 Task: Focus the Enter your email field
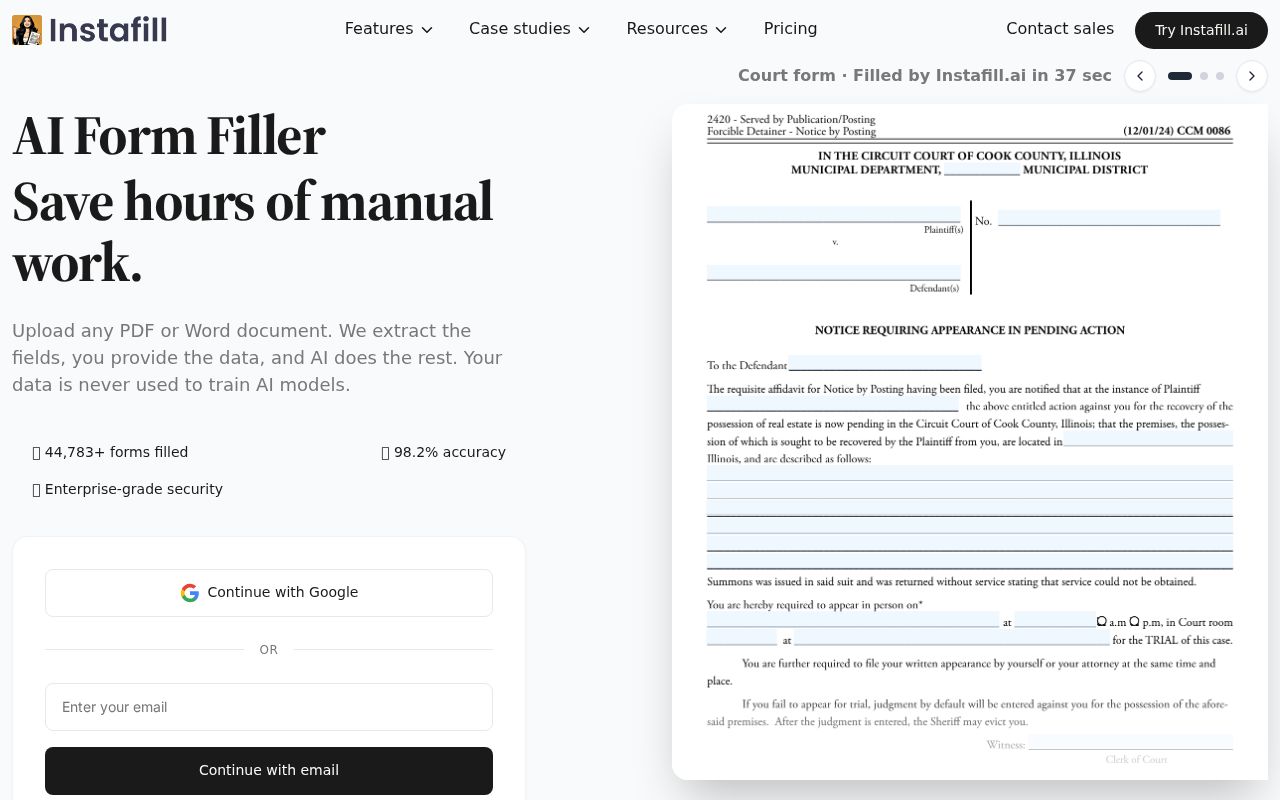269,707
